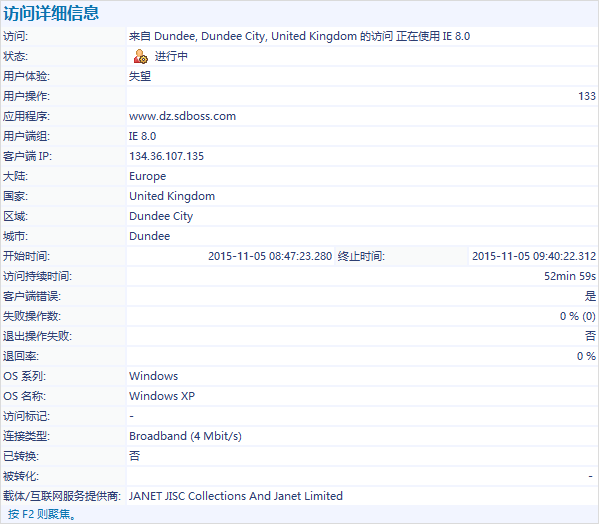Select Broadband (4 Mbit/s) connection type
The width and height of the screenshot is (599, 524).
click(185, 436)
